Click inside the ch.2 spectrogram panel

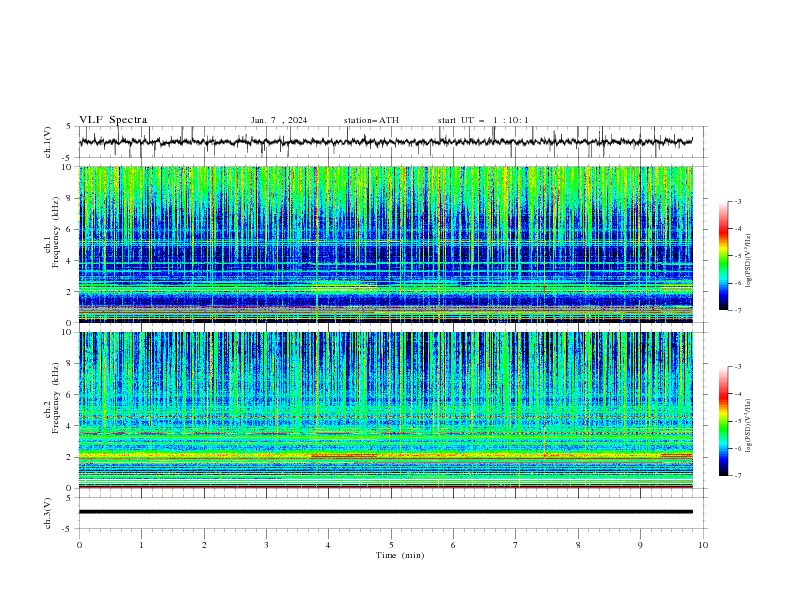point(385,410)
